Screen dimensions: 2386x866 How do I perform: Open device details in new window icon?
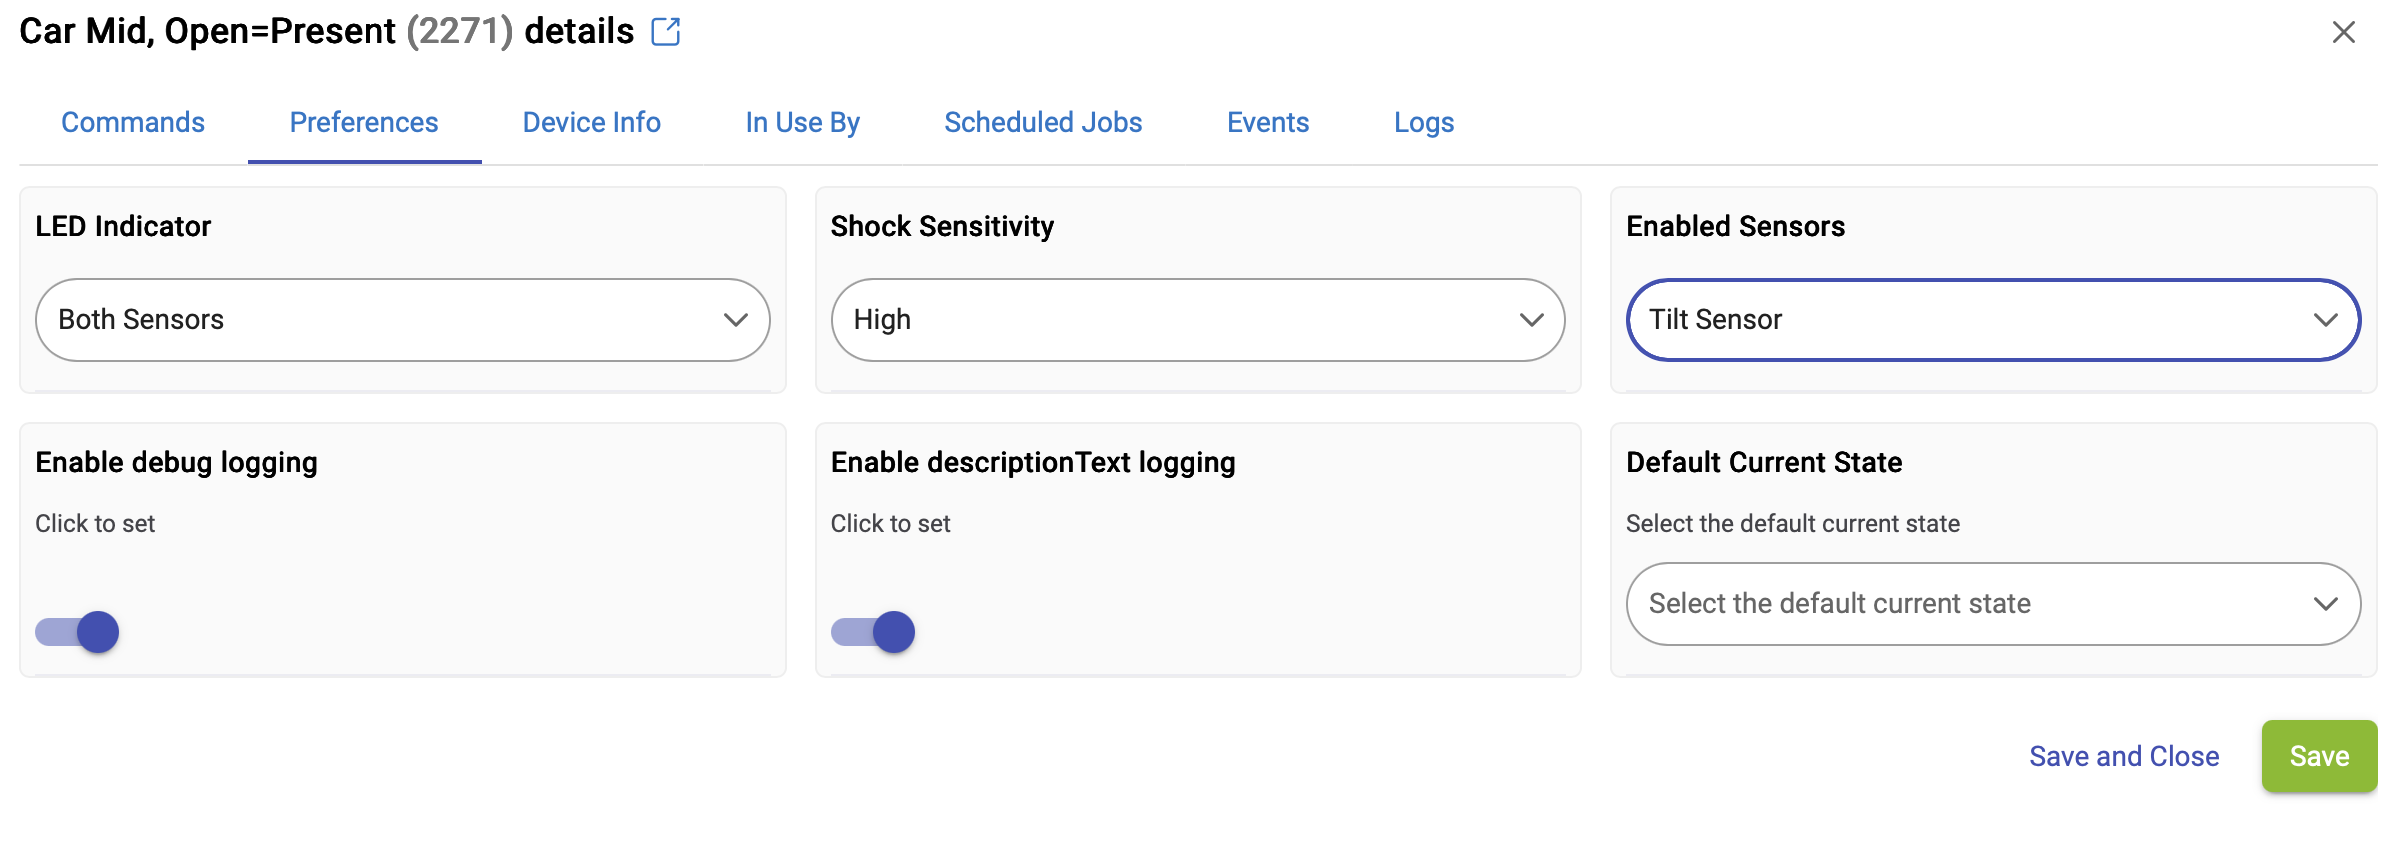pos(666,32)
